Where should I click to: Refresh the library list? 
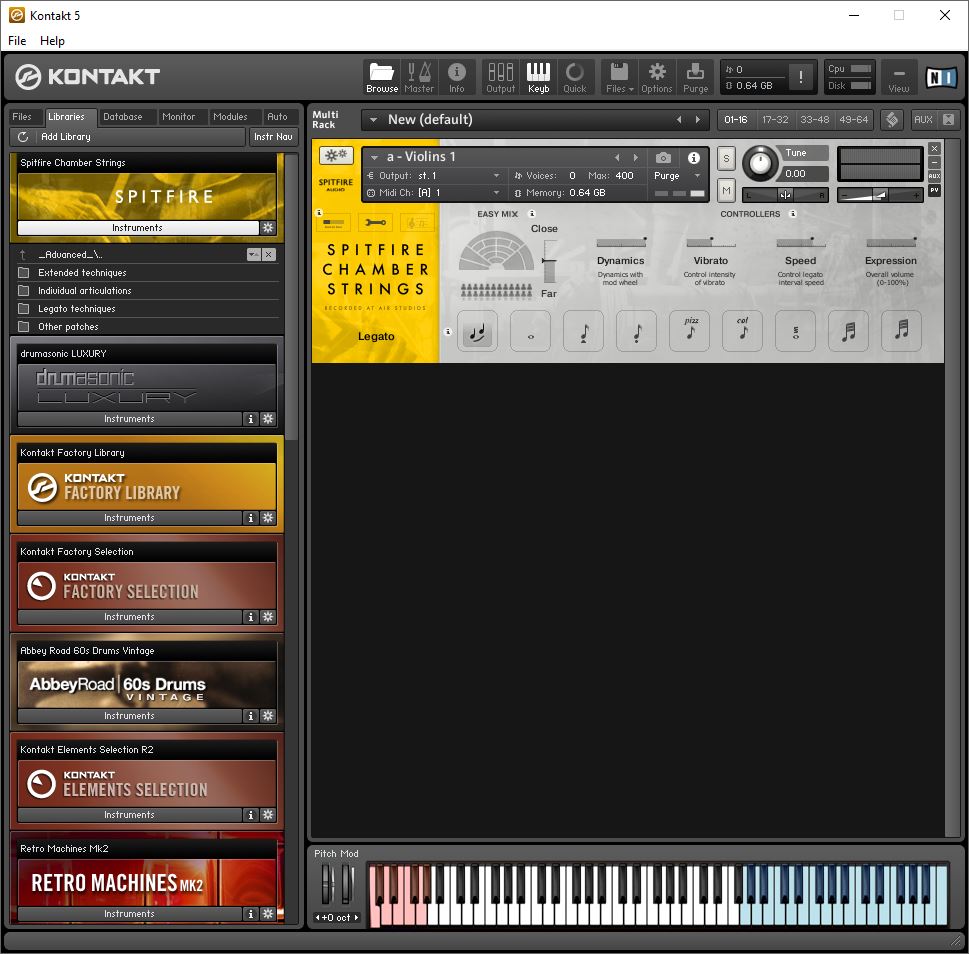tap(23, 137)
